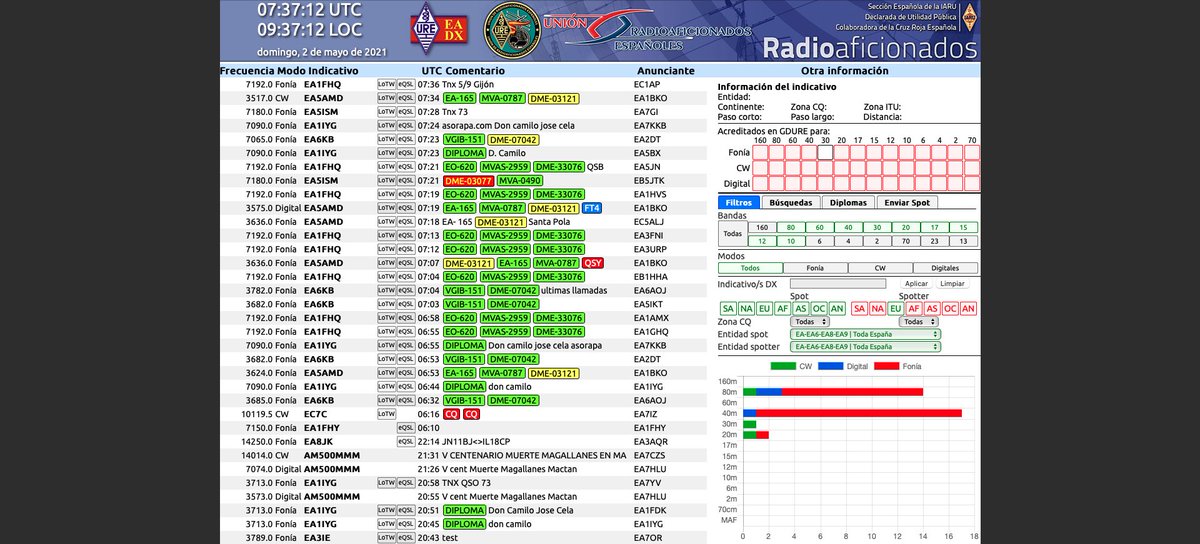1200x544 pixels.
Task: Toggle the 160 band filter
Action: click(x=764, y=228)
